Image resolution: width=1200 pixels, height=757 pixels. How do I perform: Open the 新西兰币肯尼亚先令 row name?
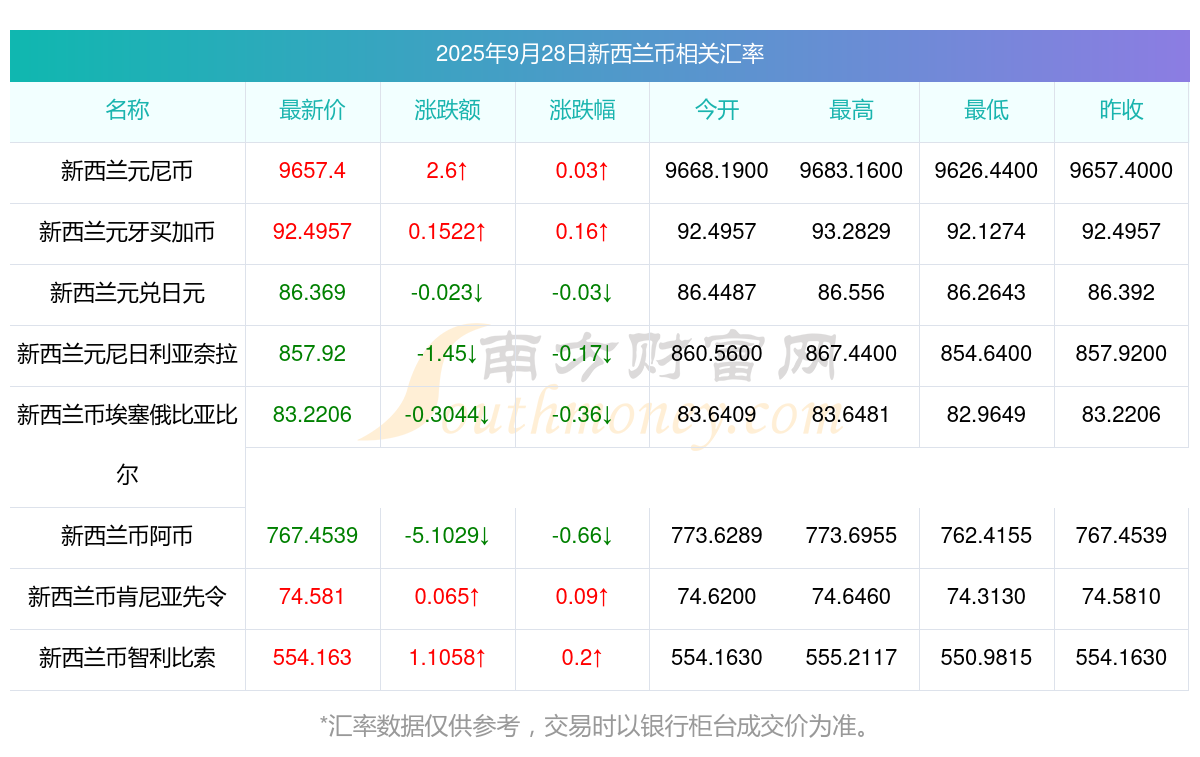pyautogui.click(x=127, y=598)
